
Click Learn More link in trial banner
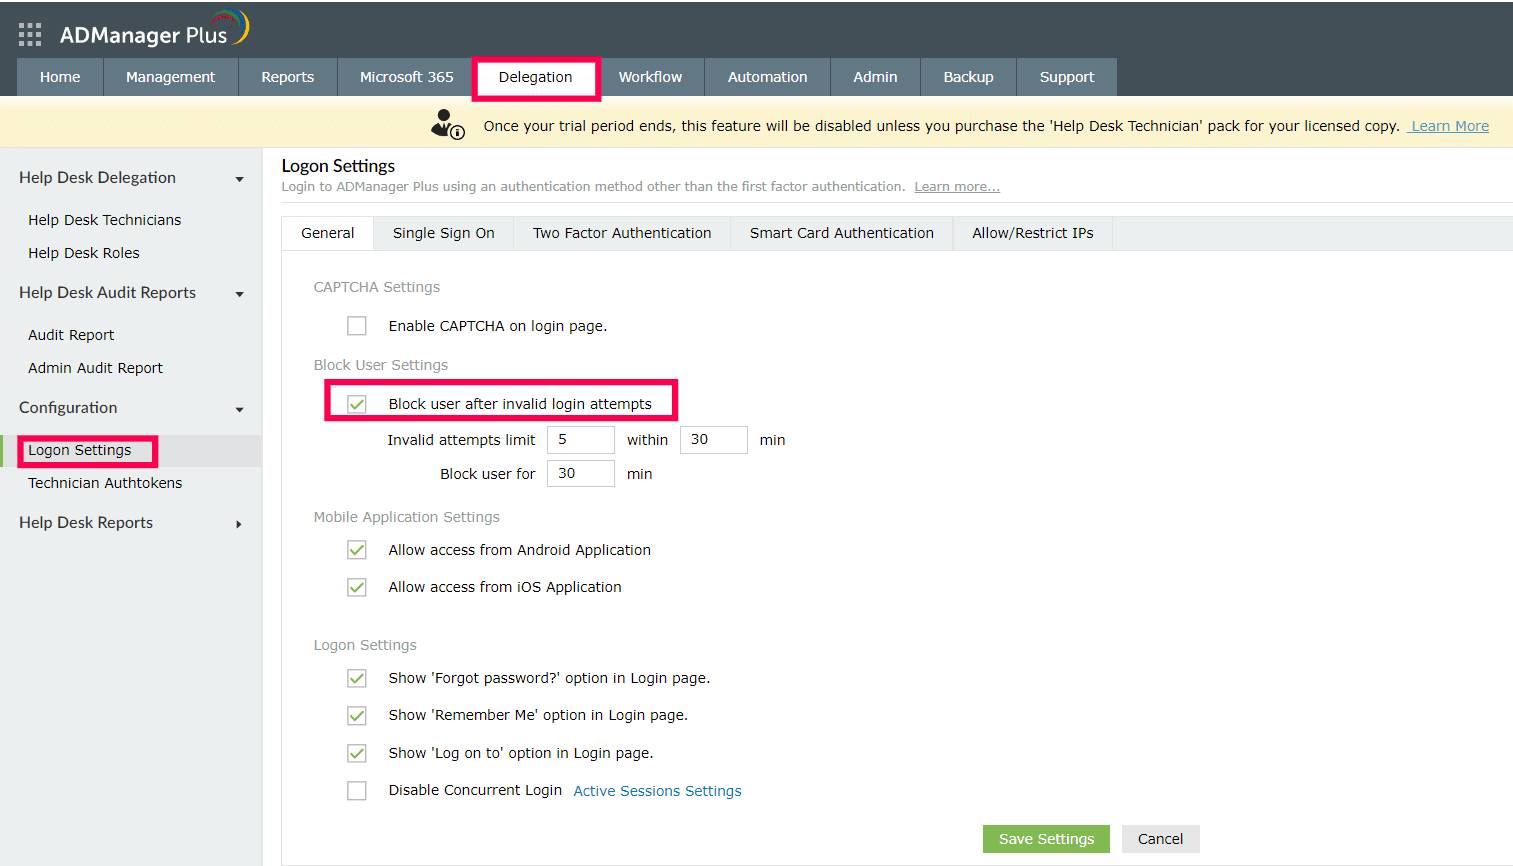click(1449, 126)
